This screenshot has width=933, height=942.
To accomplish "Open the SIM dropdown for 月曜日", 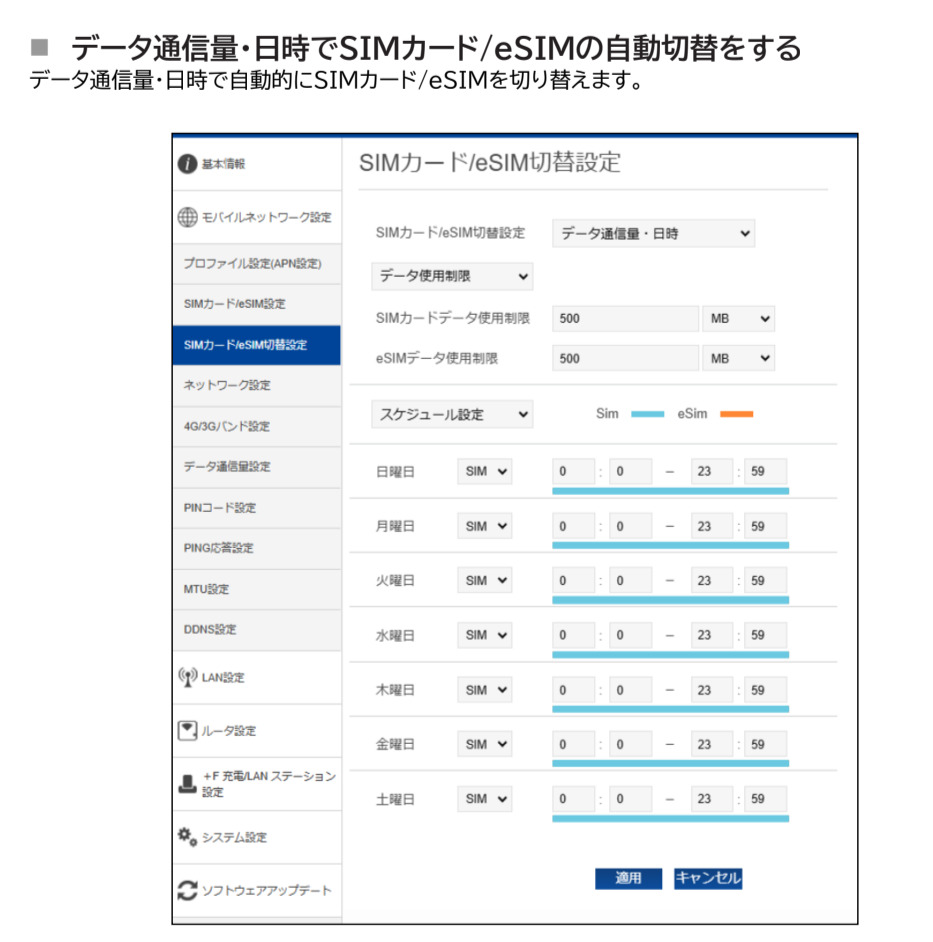I will click(484, 526).
